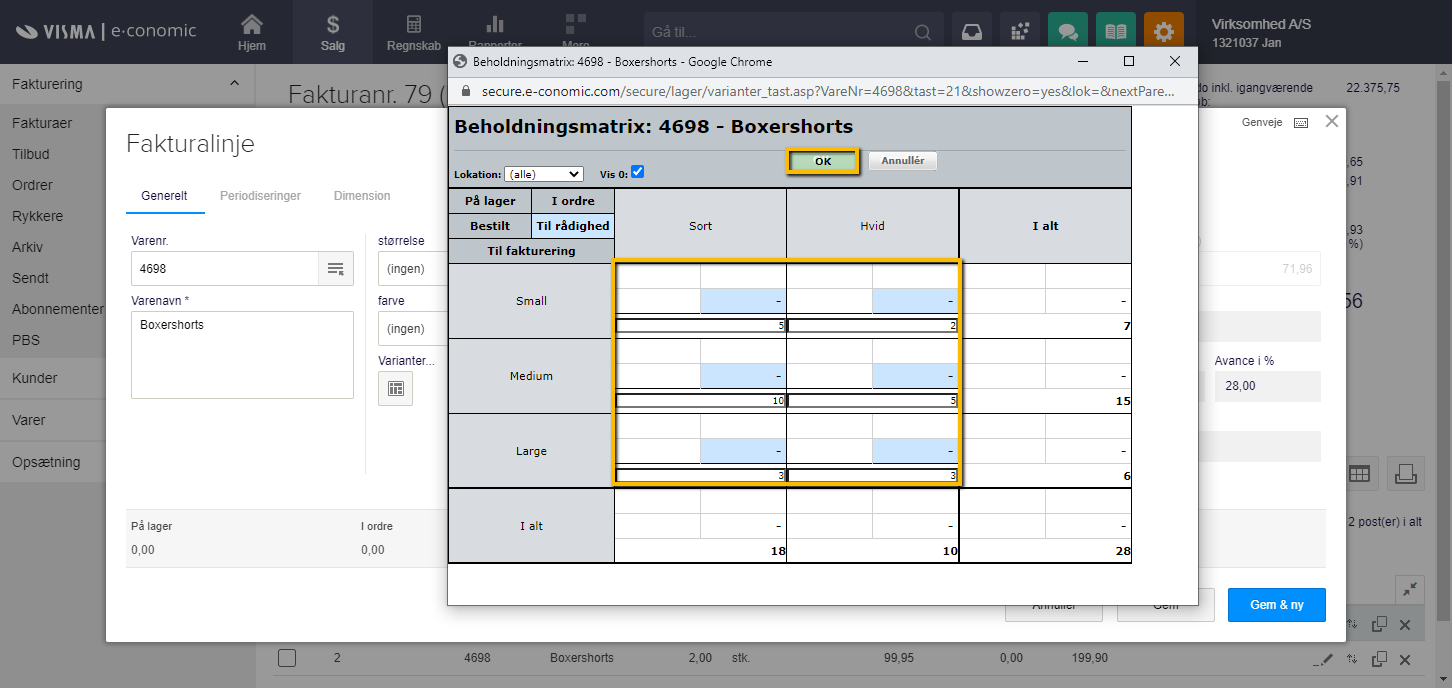Open the dotted apps icon in top bar

point(1020,32)
